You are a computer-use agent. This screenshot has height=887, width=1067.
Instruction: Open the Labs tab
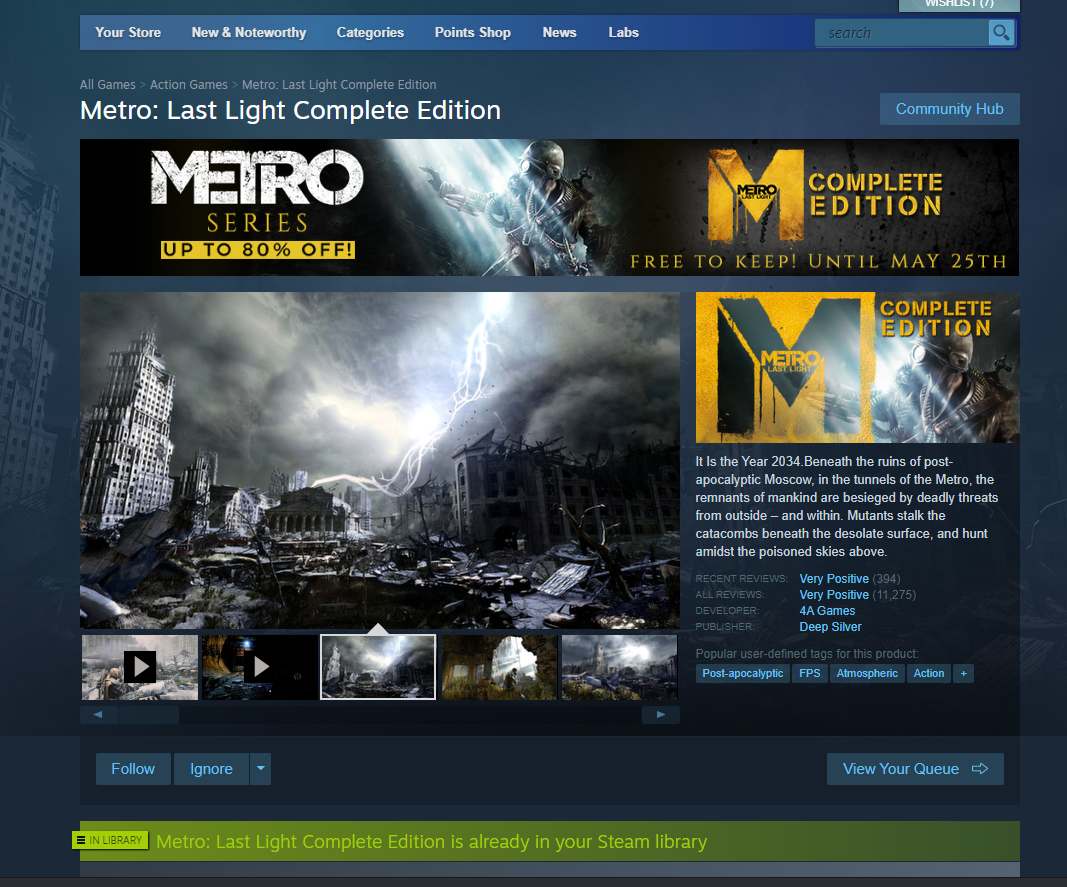(x=623, y=32)
